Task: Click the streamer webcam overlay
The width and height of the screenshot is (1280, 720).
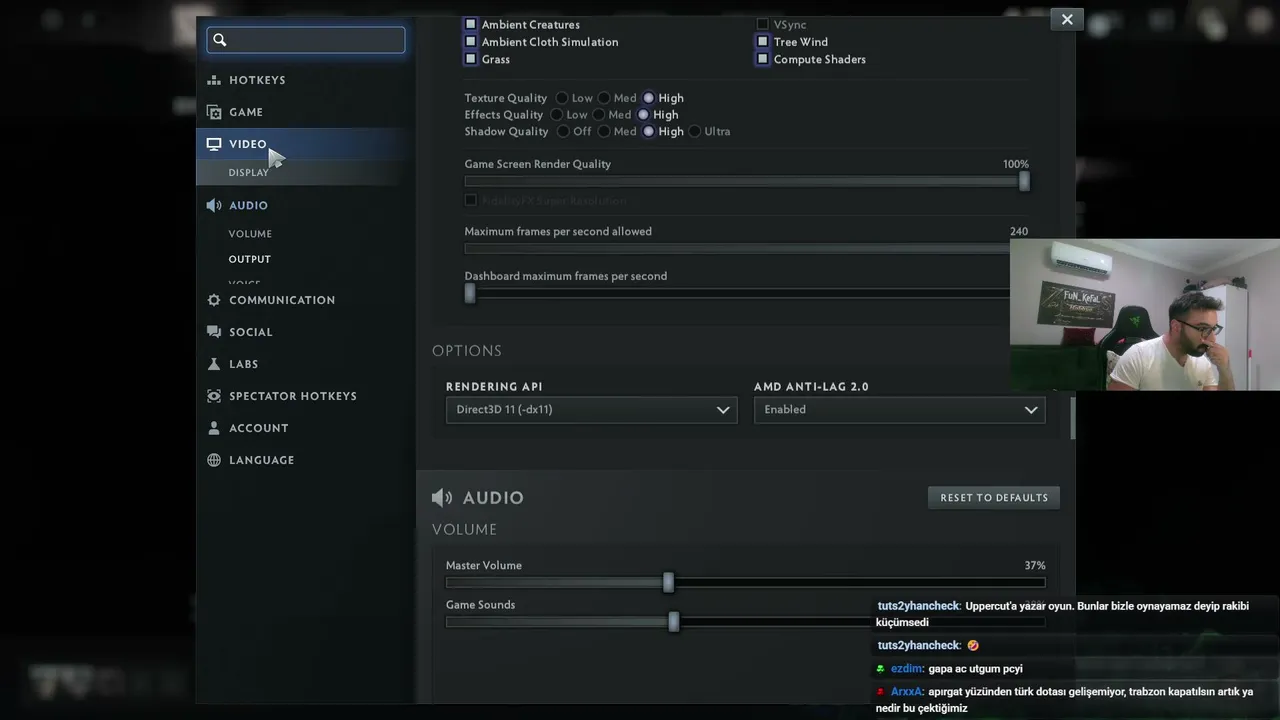Action: tap(1145, 314)
